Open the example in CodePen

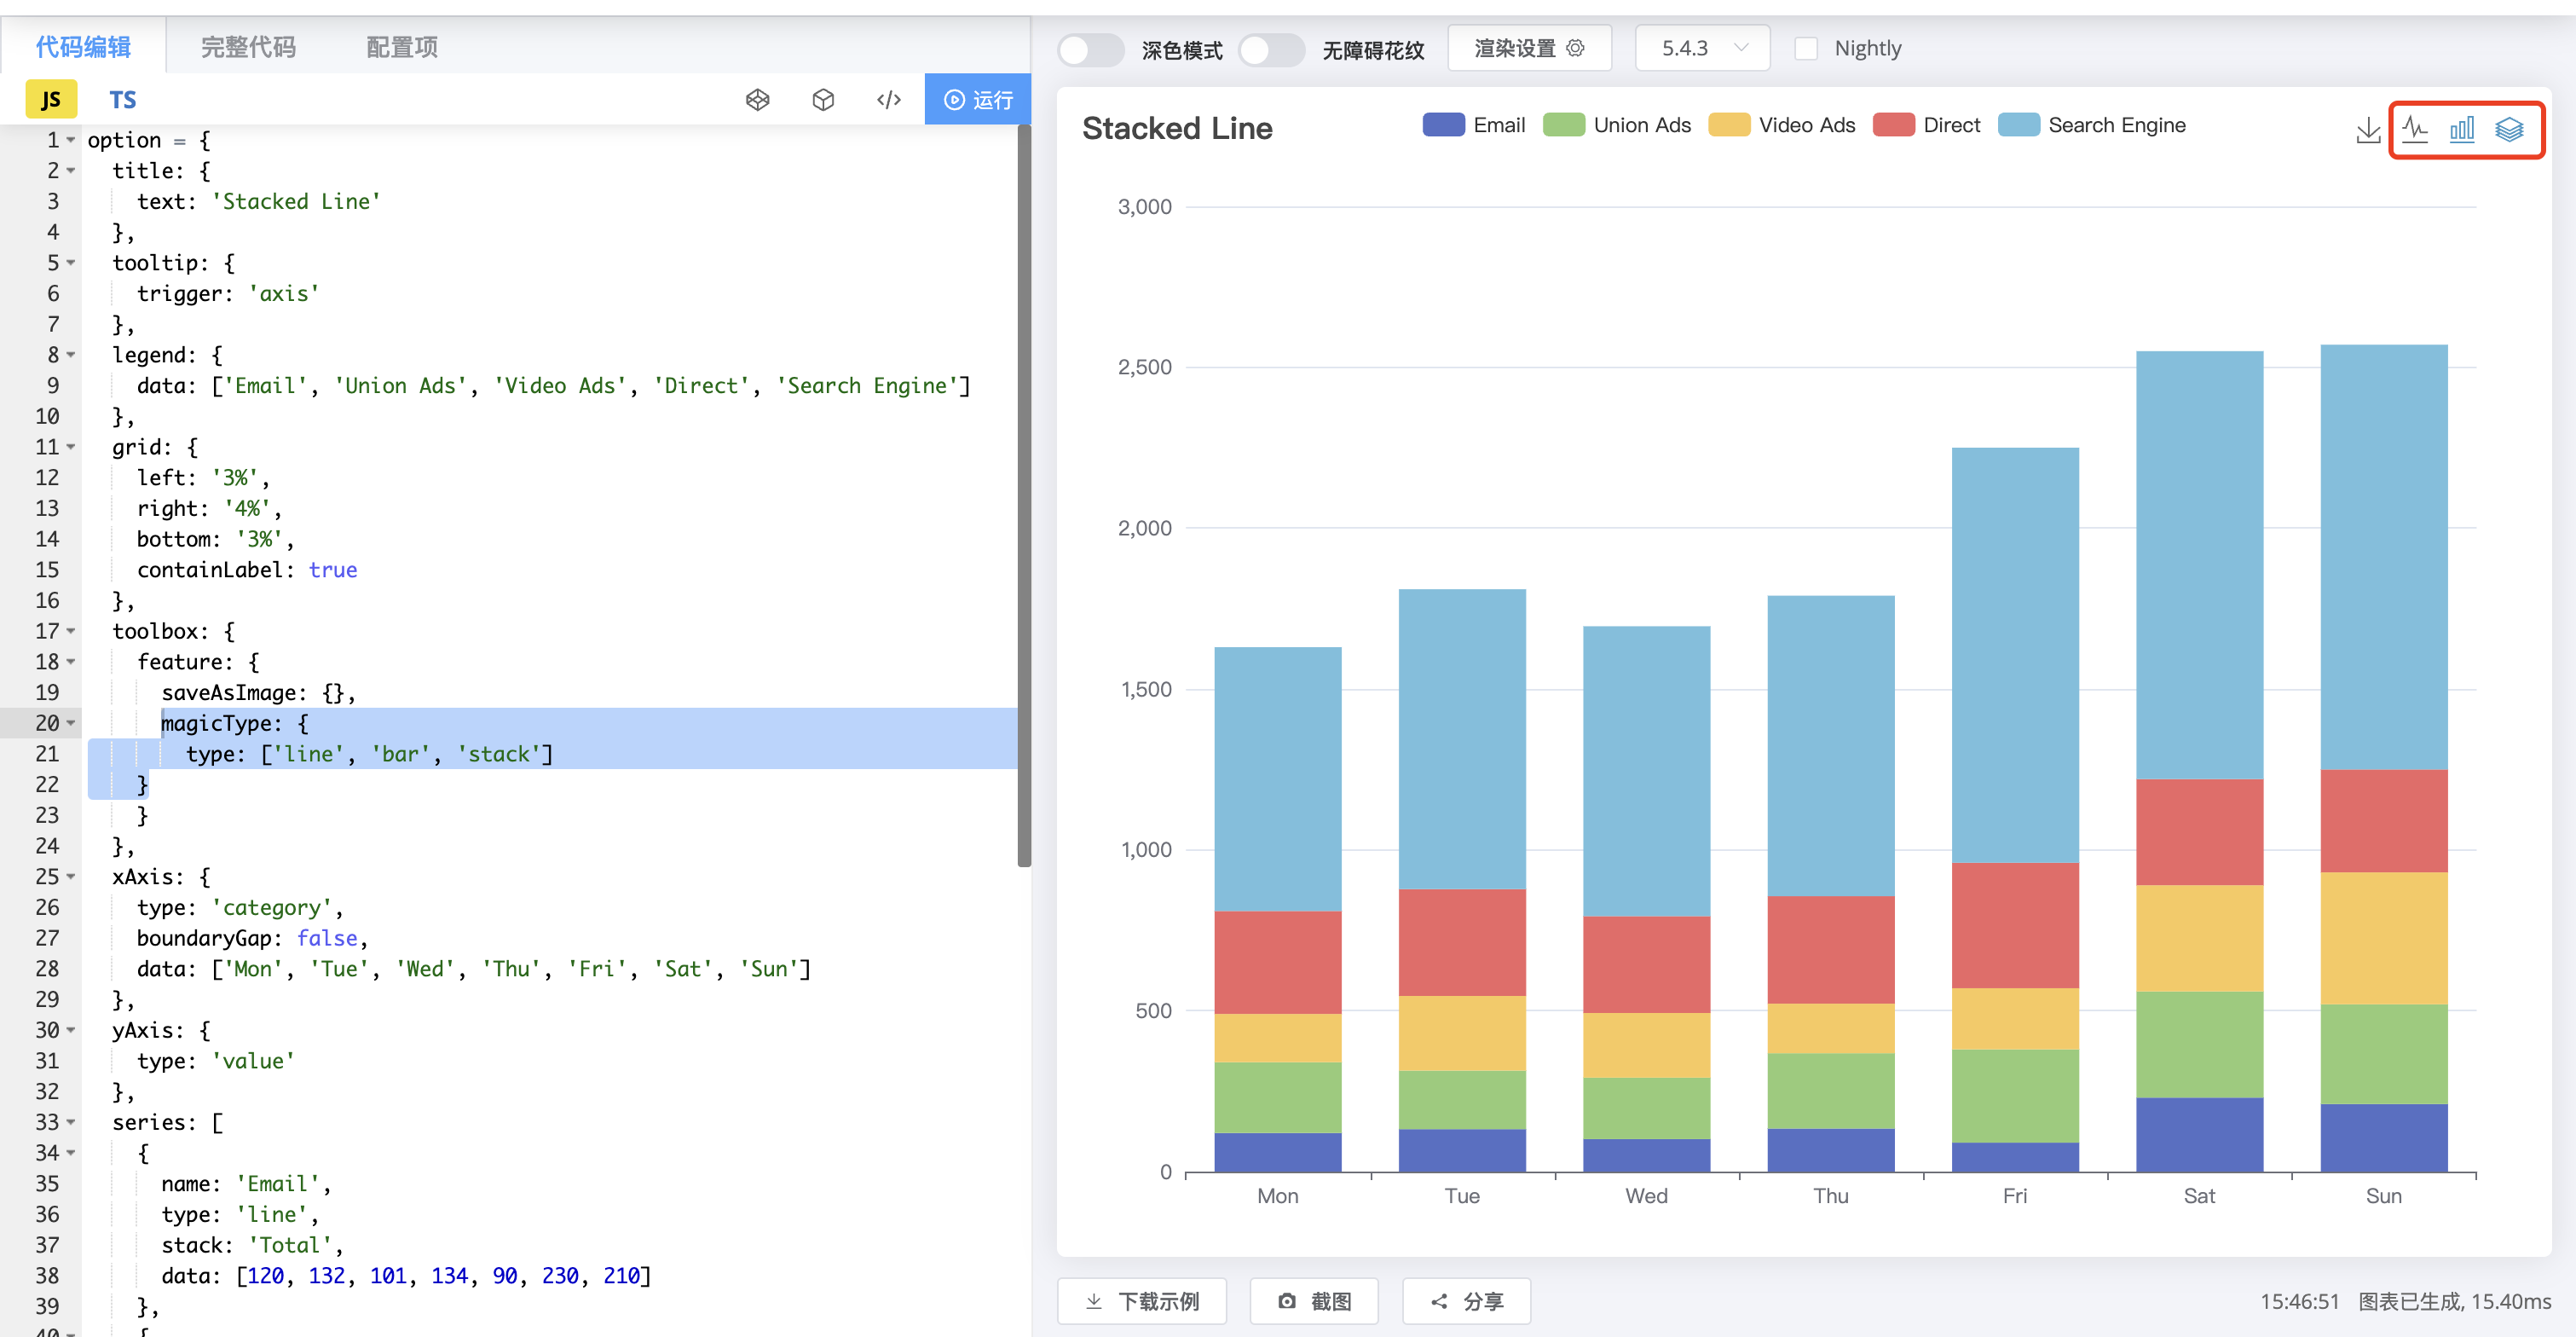(x=757, y=99)
